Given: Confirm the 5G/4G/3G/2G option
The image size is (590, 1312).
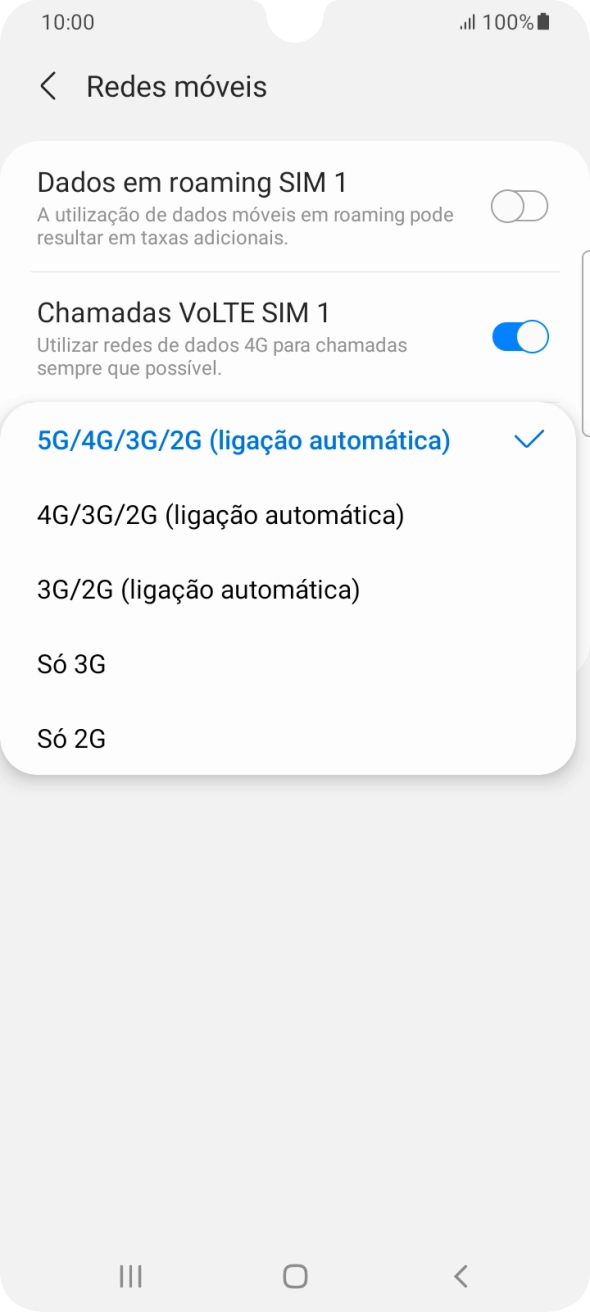Looking at the screenshot, I should coord(244,438).
